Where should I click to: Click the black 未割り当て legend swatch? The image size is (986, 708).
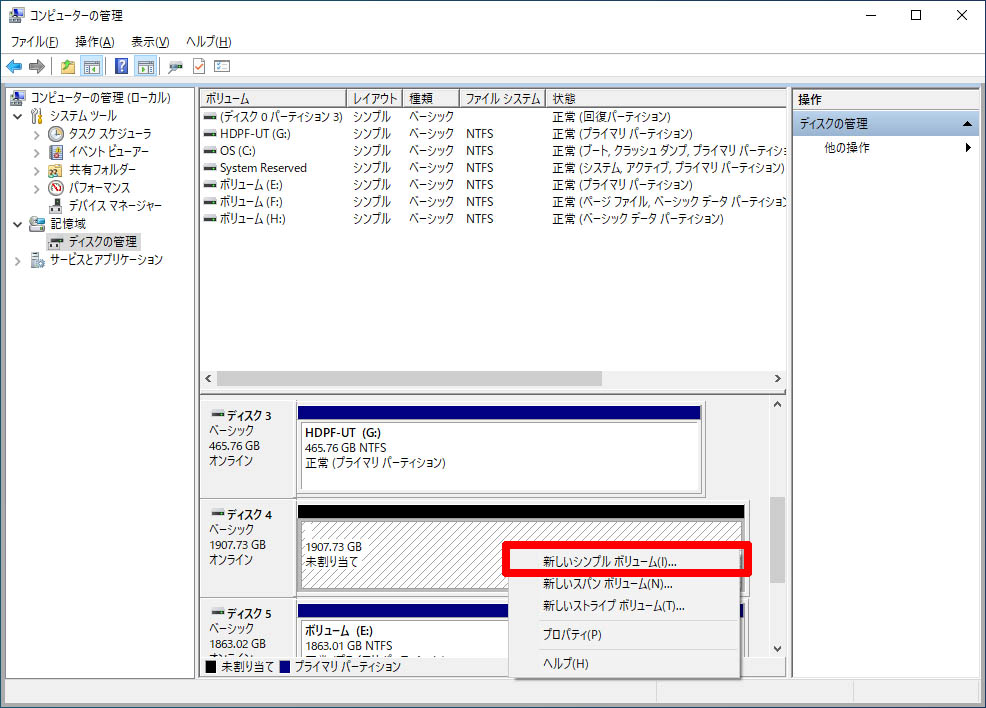(211, 667)
